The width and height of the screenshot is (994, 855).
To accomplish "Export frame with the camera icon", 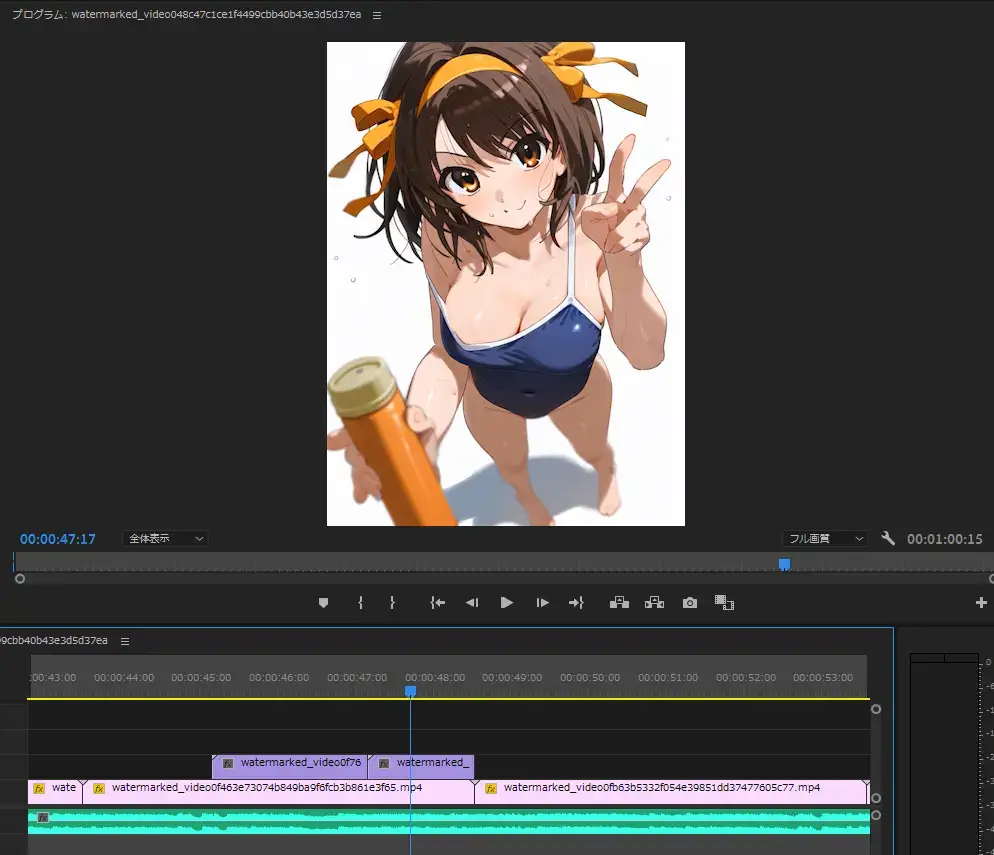I will (689, 603).
